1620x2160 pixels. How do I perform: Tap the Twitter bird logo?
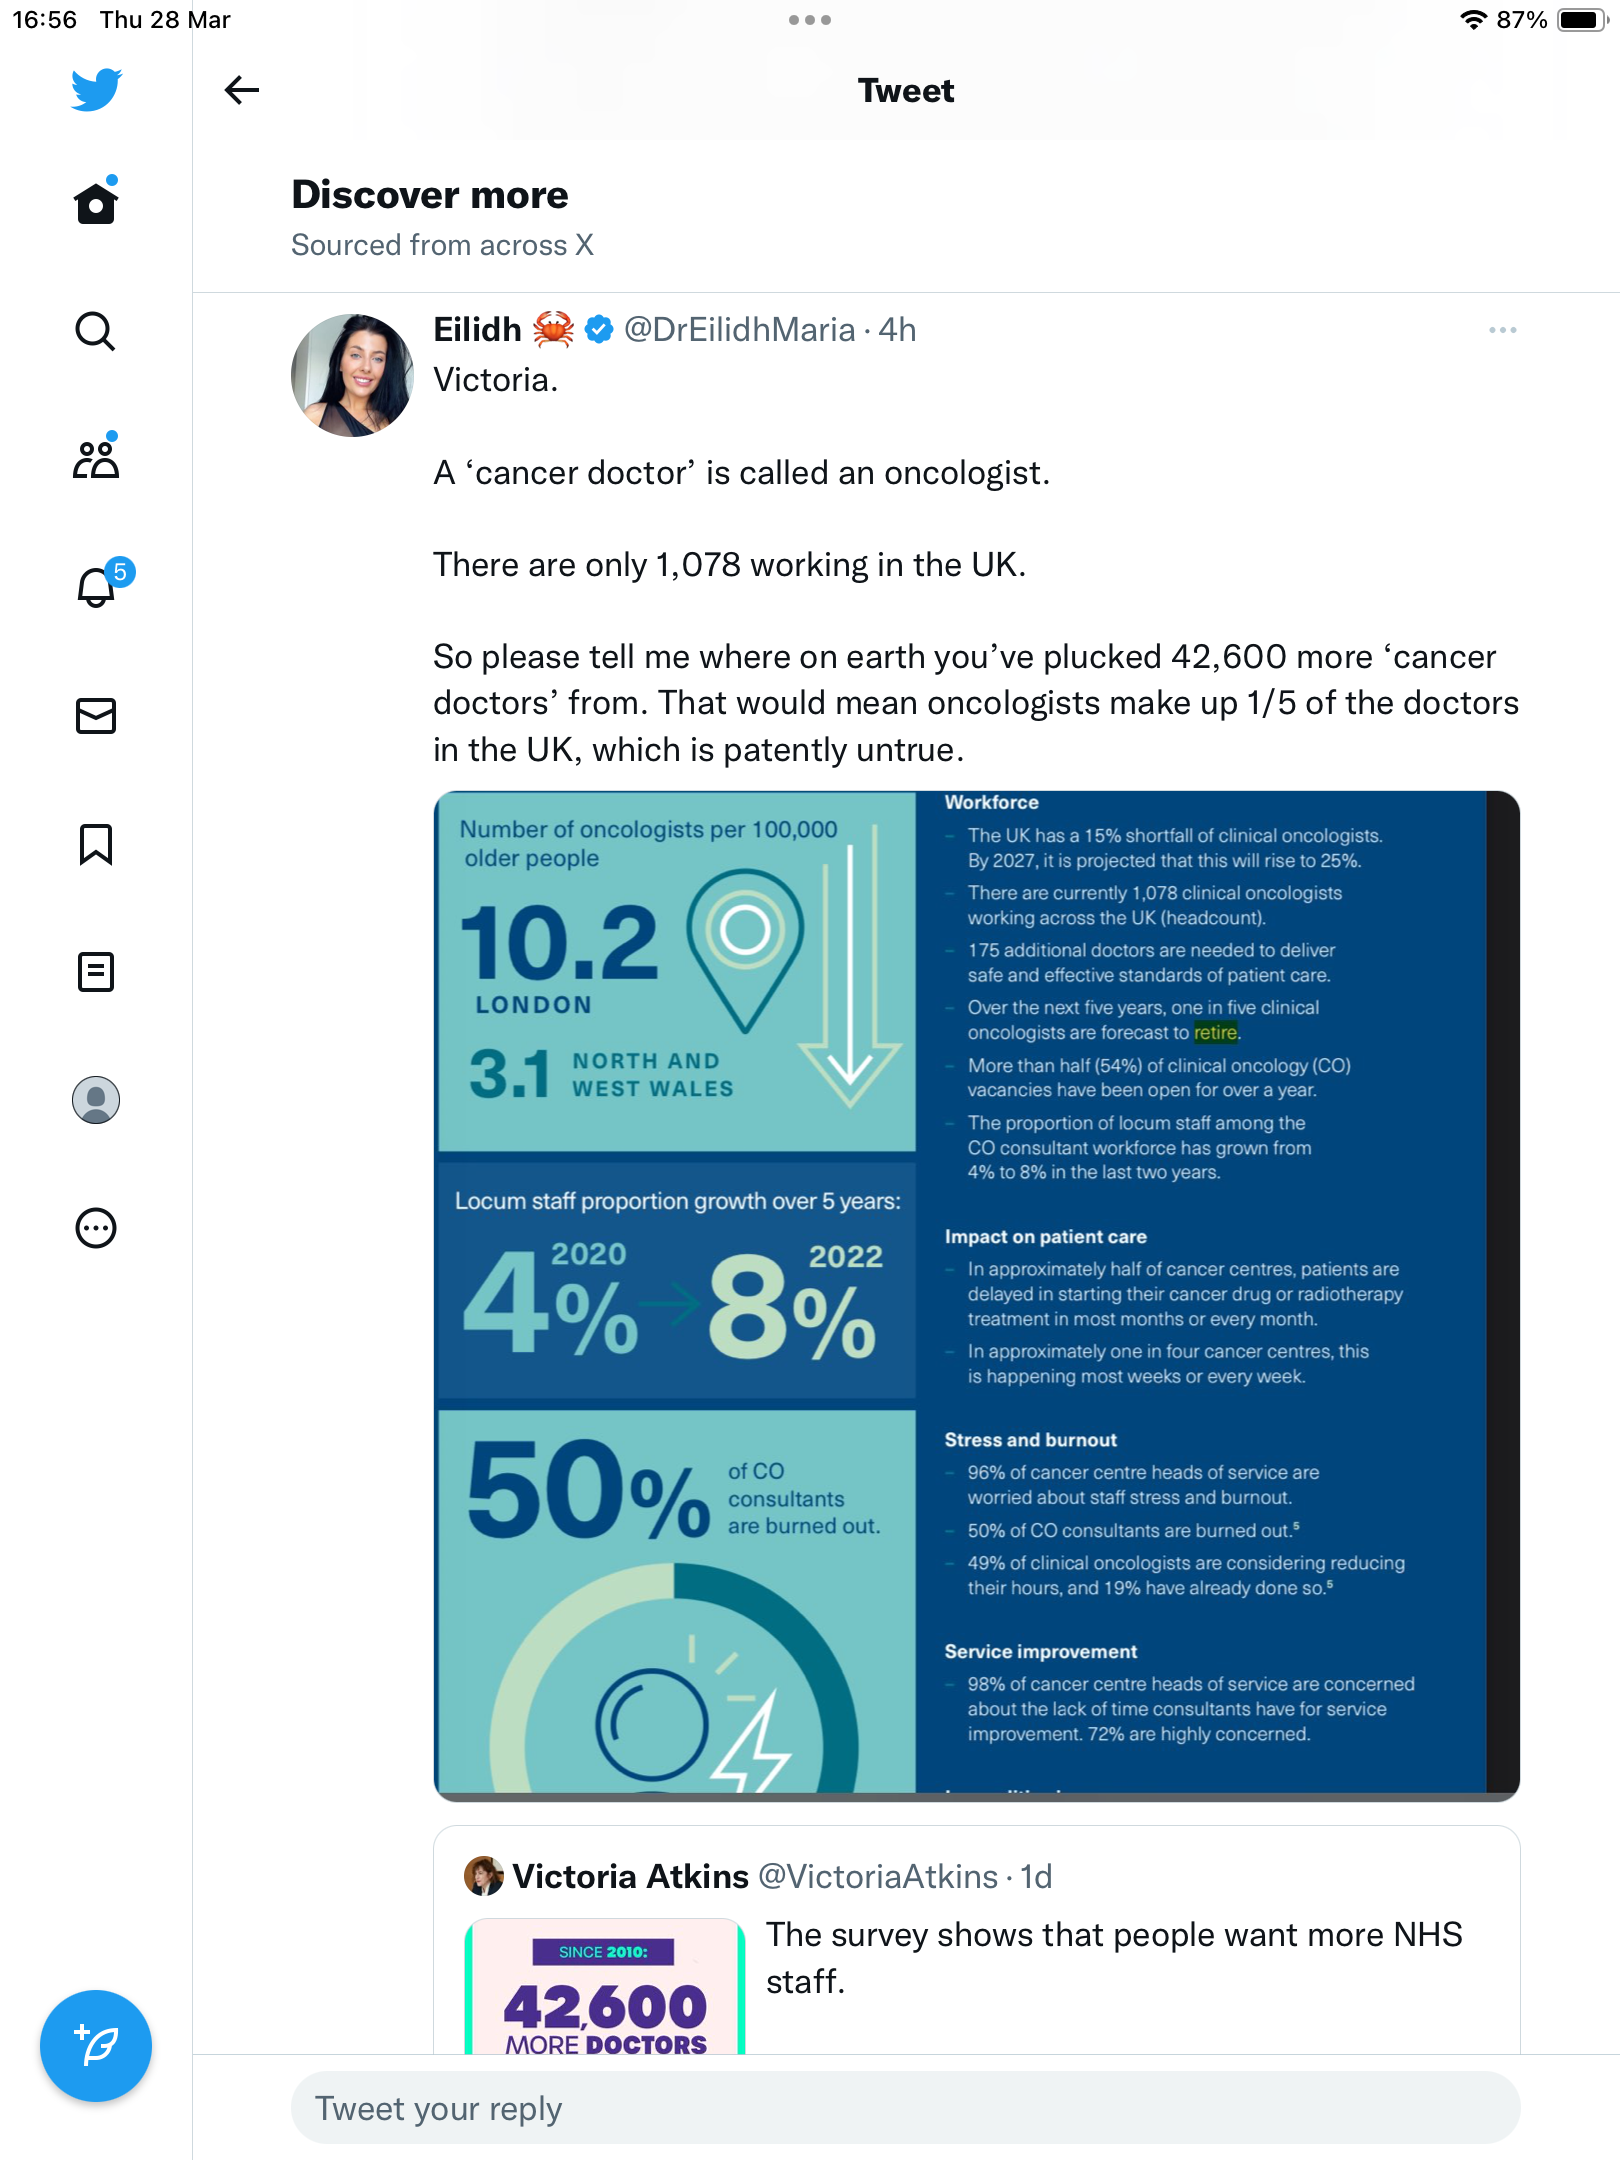tap(96, 90)
